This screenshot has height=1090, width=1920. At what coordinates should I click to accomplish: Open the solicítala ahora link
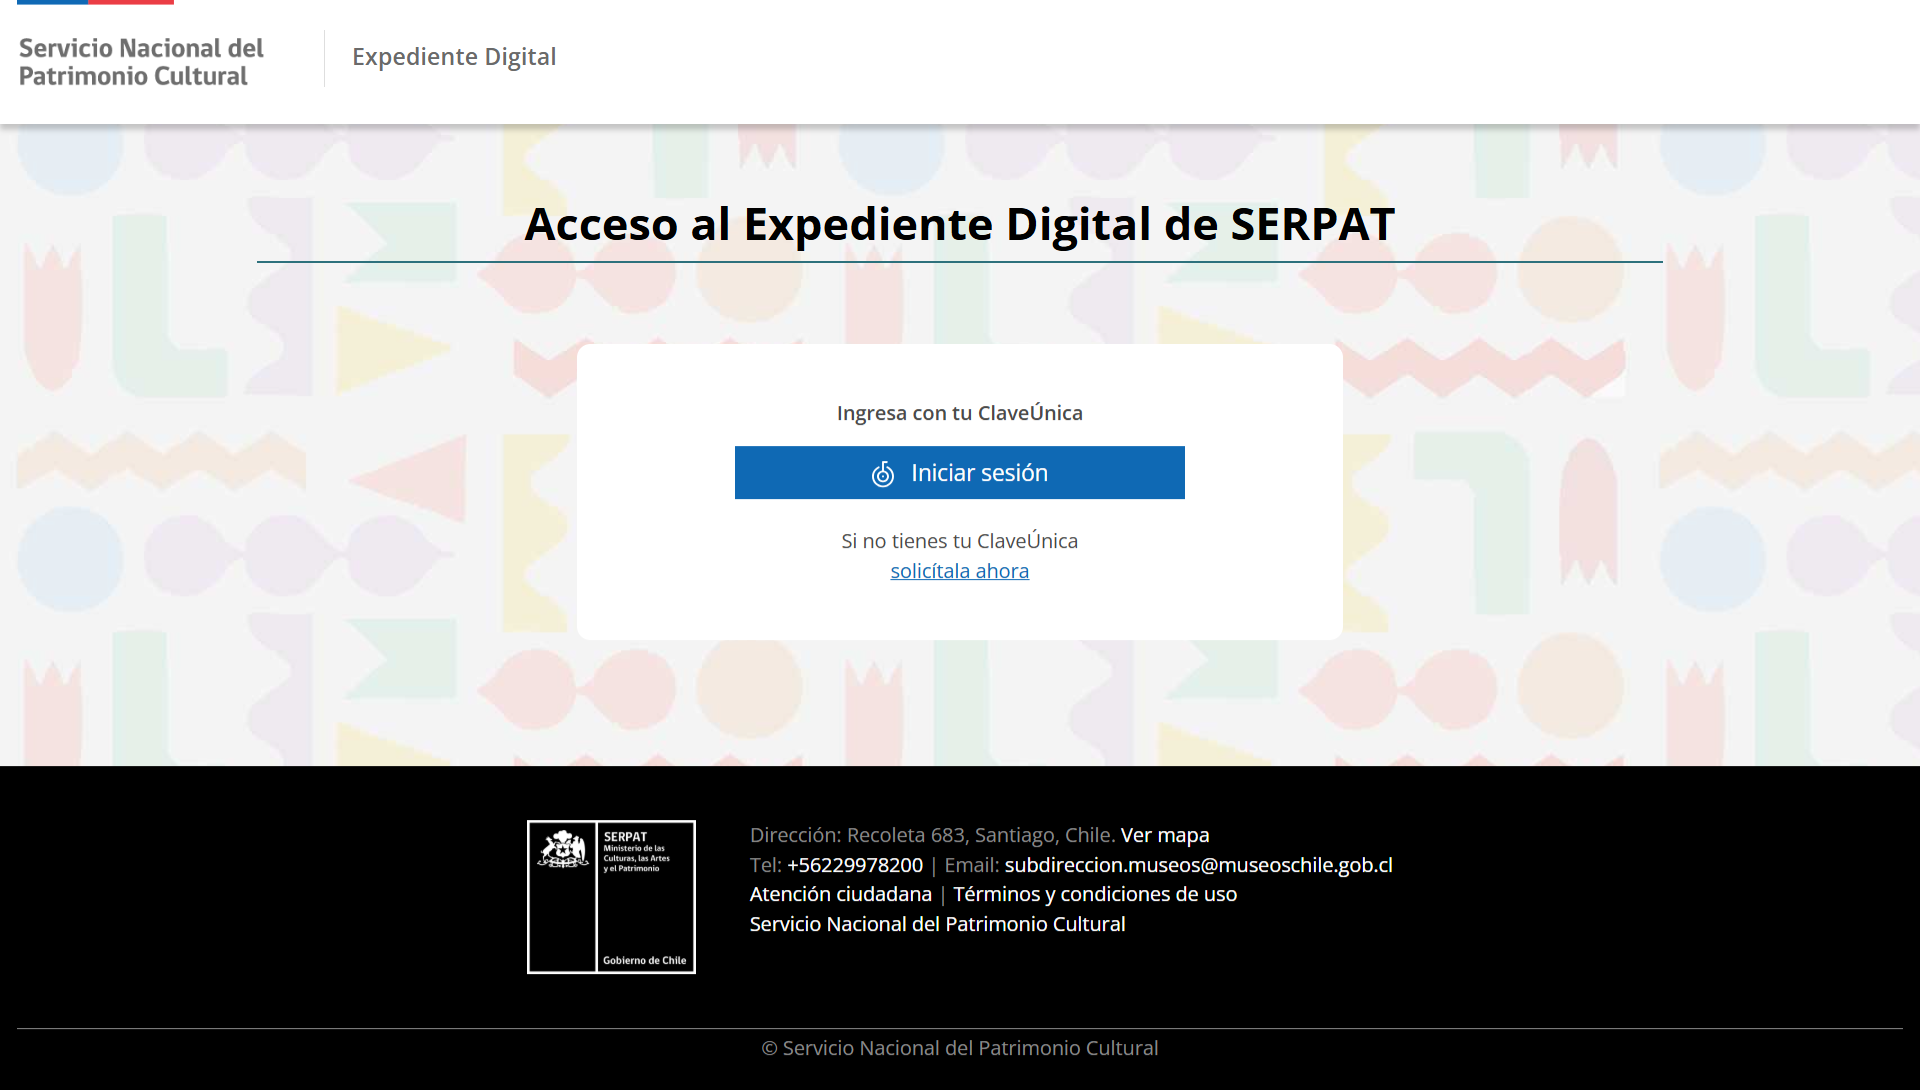(959, 570)
